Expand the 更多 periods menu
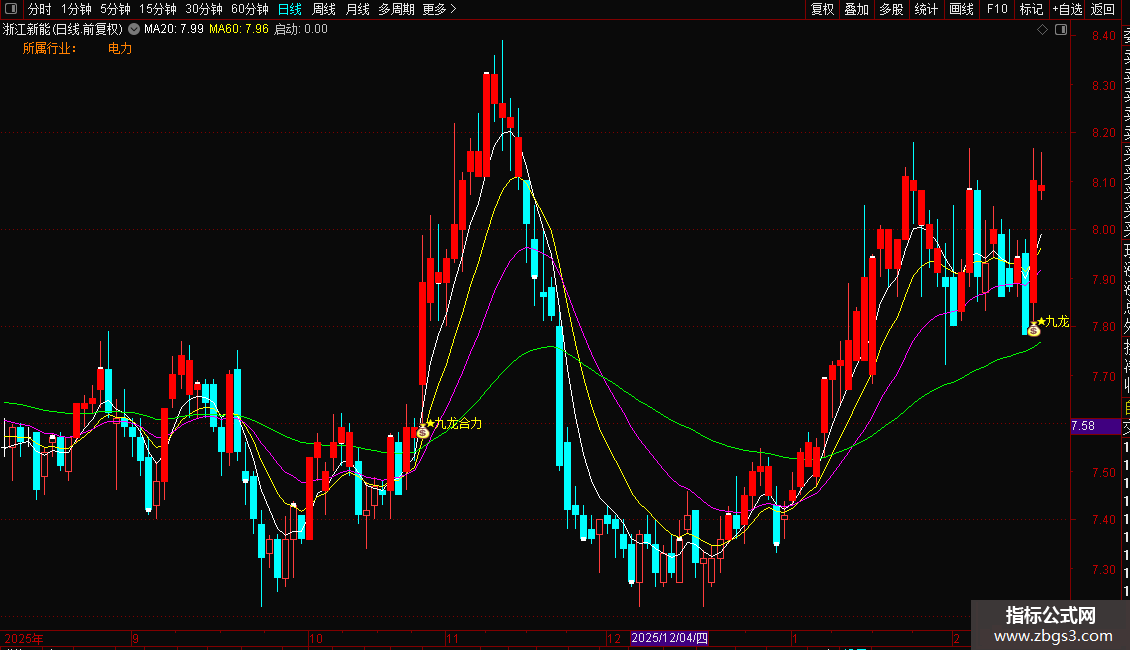 (440, 9)
